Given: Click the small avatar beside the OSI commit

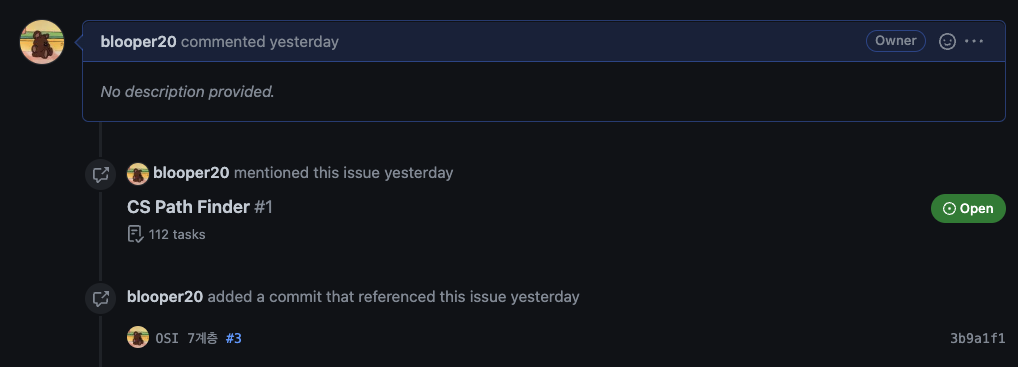Looking at the screenshot, I should tap(138, 337).
